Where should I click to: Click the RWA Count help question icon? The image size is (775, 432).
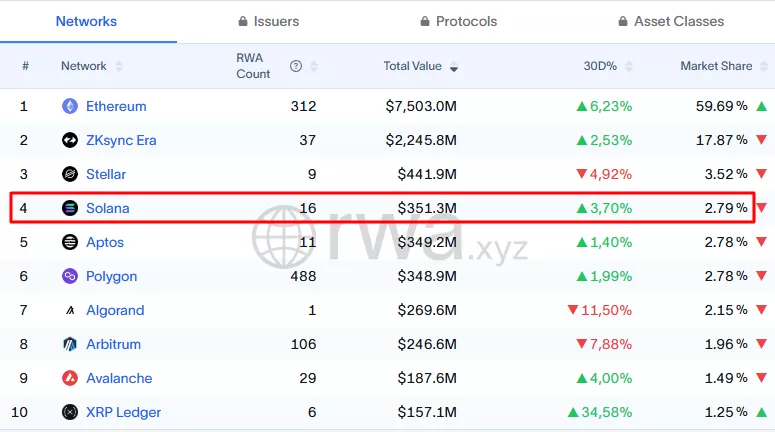tap(296, 66)
